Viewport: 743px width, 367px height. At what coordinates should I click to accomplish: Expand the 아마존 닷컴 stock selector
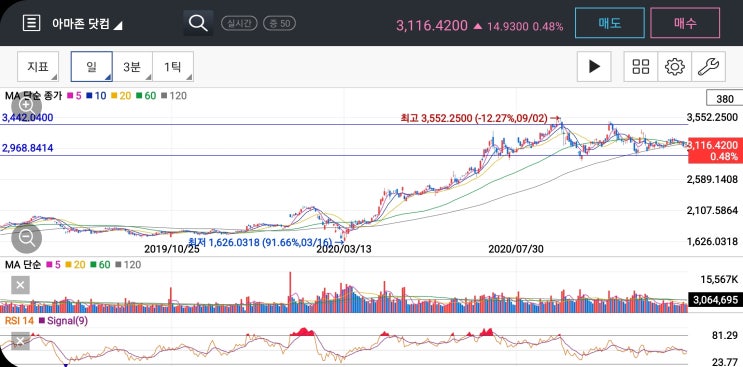coord(87,24)
